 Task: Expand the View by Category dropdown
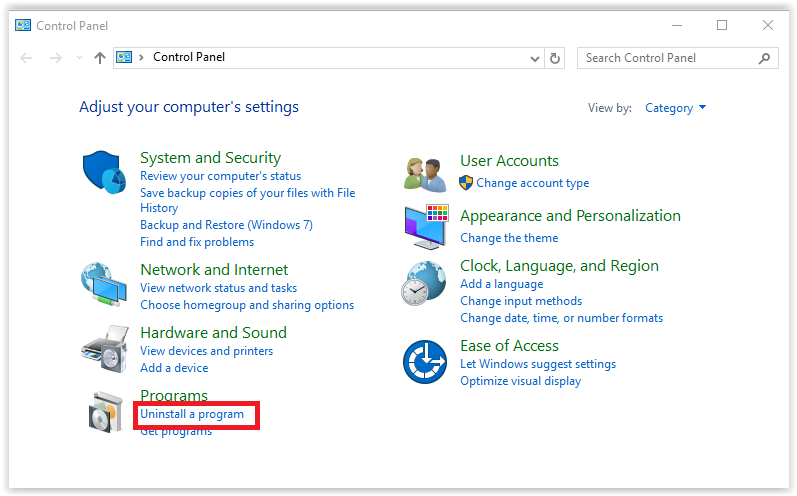[676, 108]
